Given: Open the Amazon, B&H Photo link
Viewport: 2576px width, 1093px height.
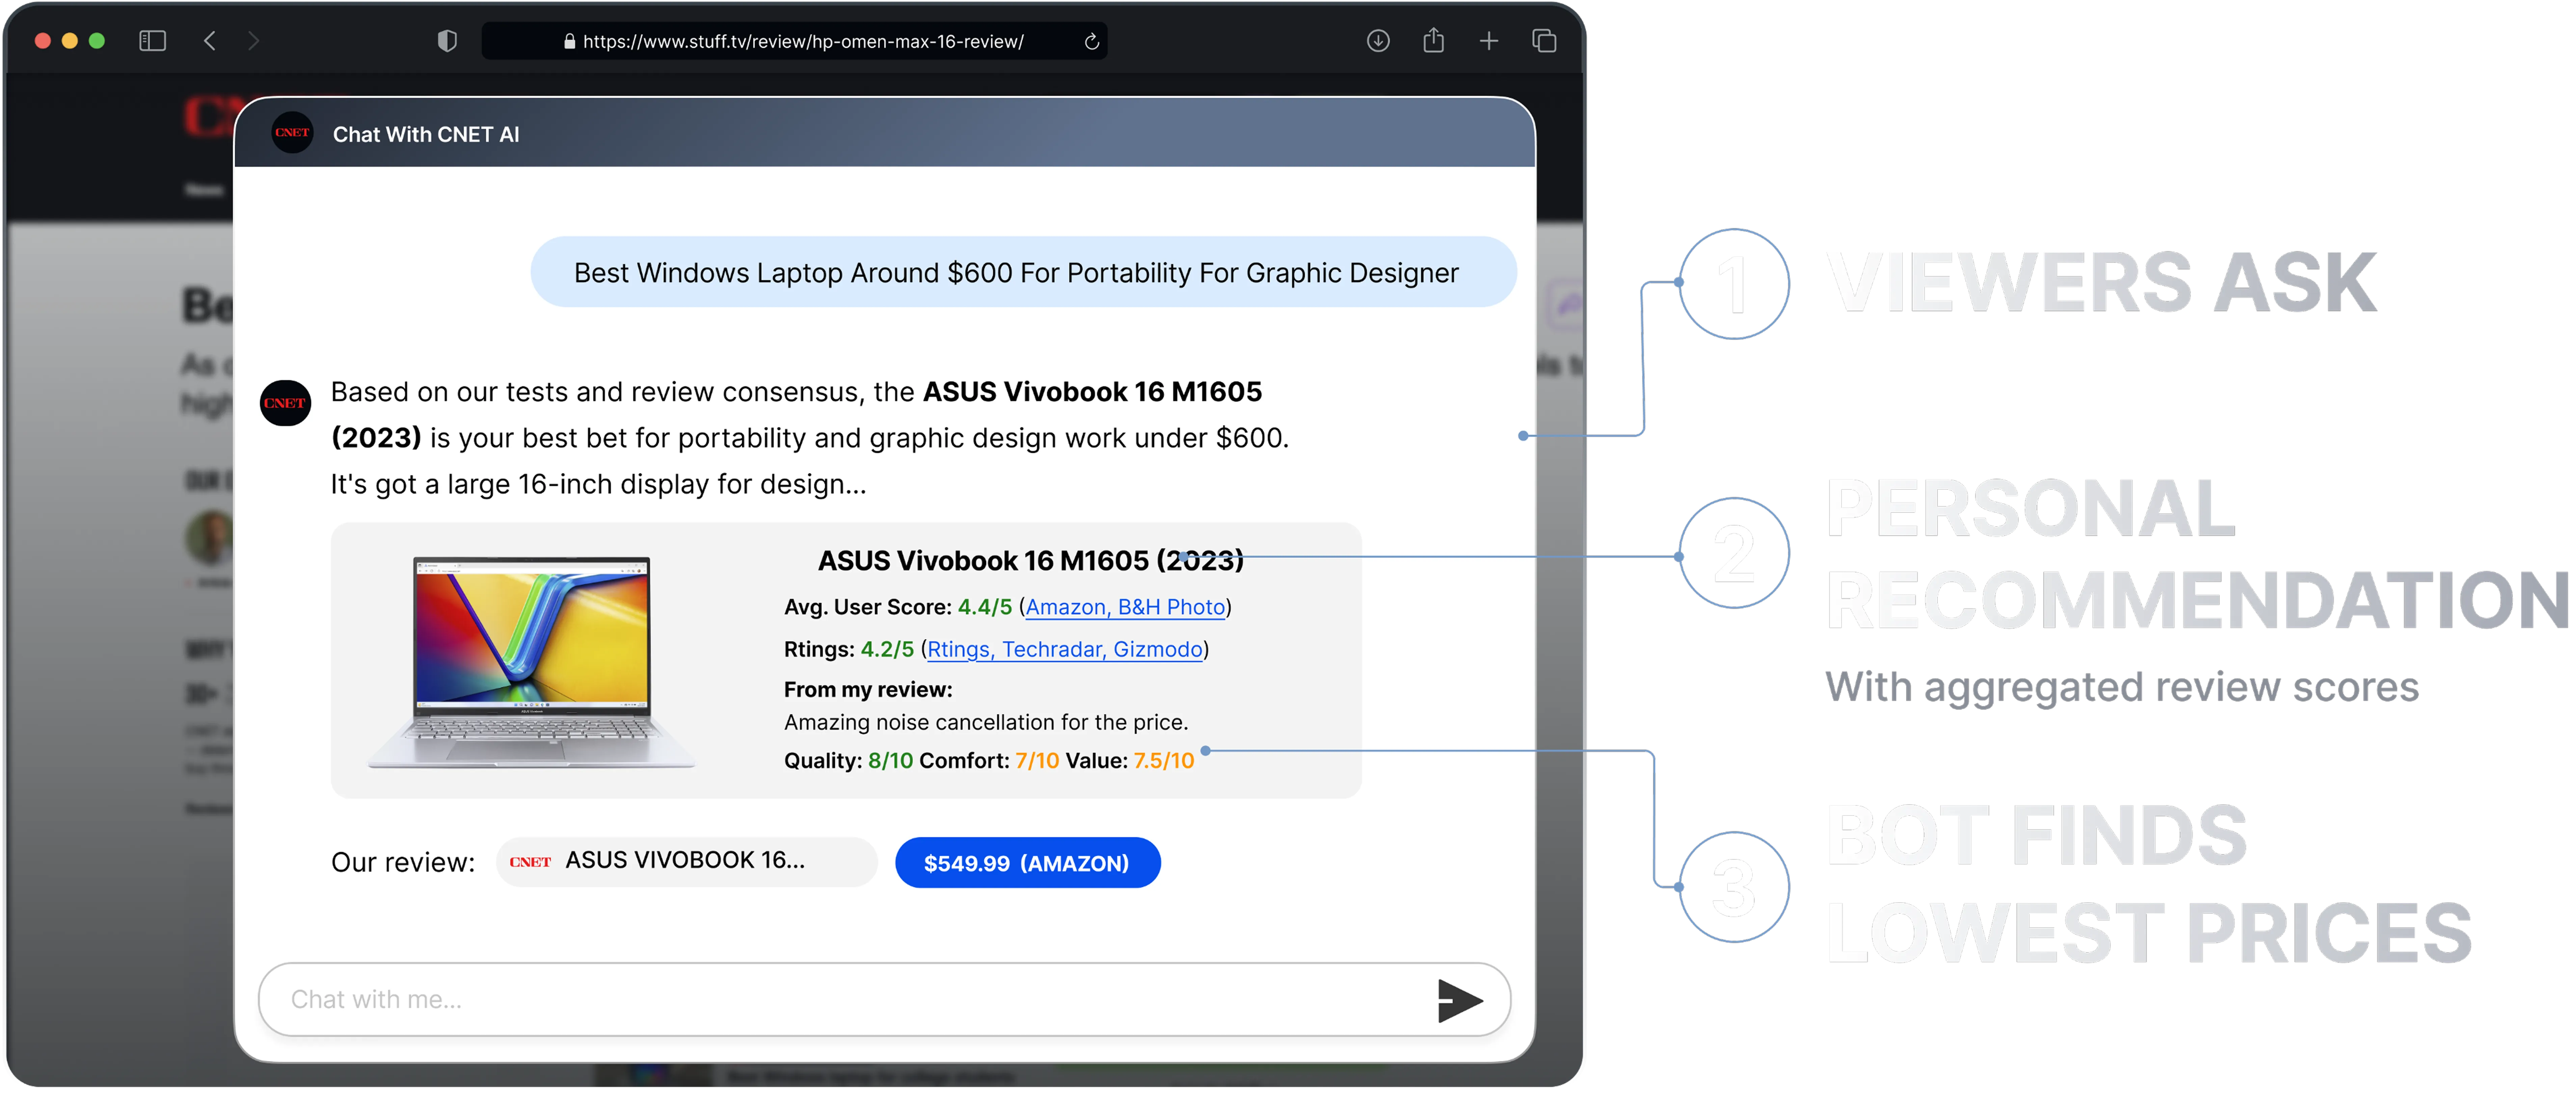Looking at the screenshot, I should point(1125,607).
